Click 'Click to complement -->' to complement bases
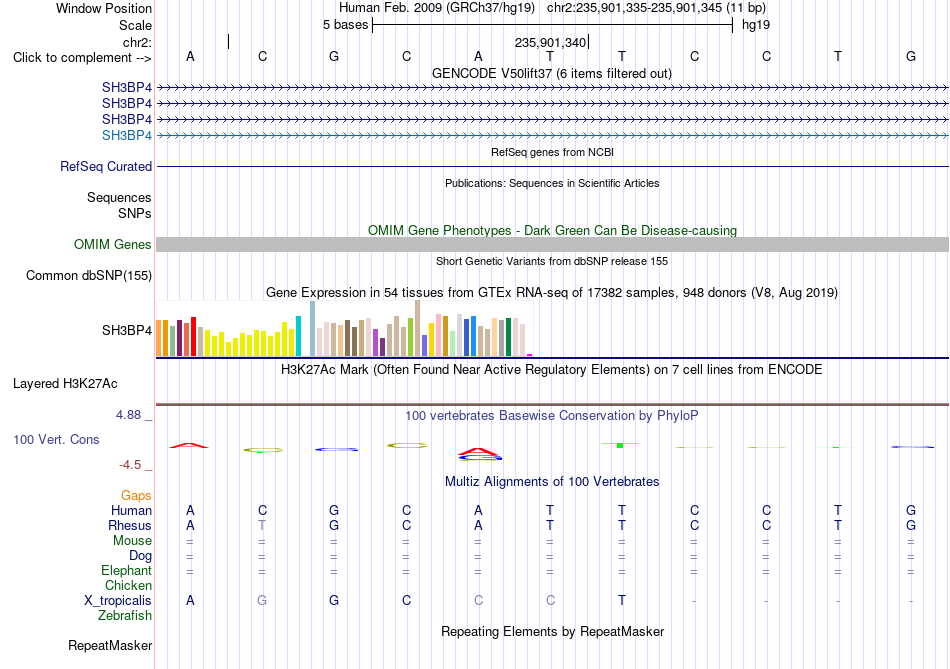Screen dimensions: 950x669 click(x=82, y=58)
